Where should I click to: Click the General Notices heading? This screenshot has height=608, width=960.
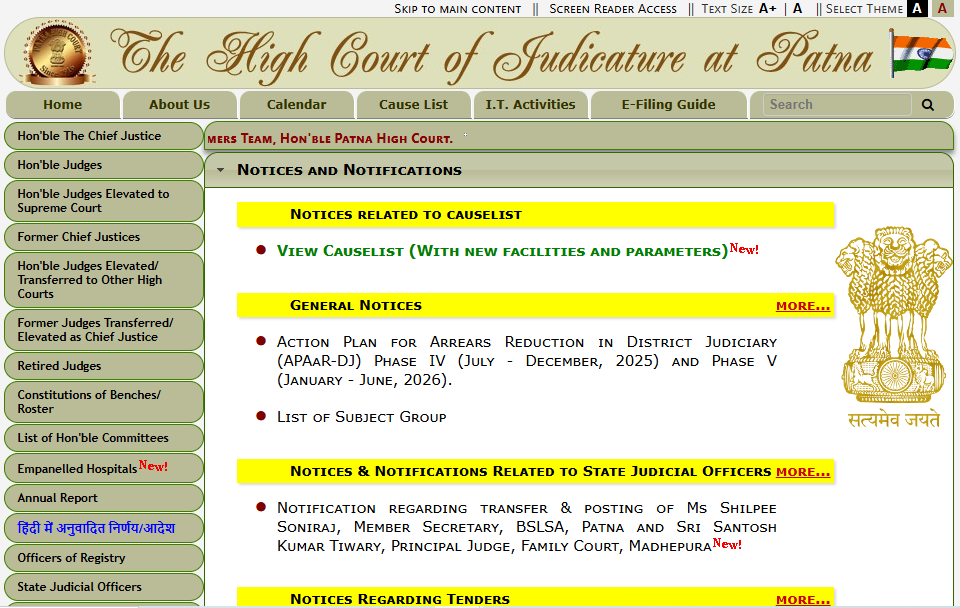[356, 305]
